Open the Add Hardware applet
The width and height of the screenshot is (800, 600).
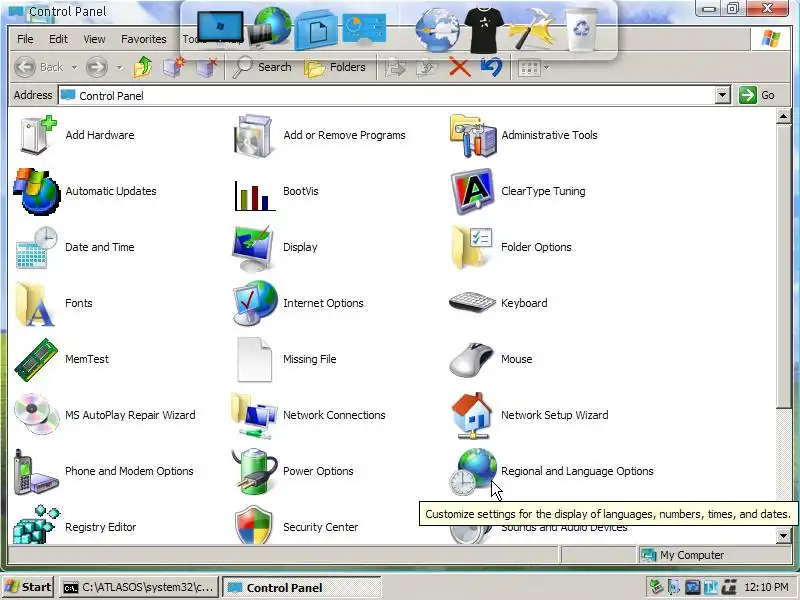[77, 135]
